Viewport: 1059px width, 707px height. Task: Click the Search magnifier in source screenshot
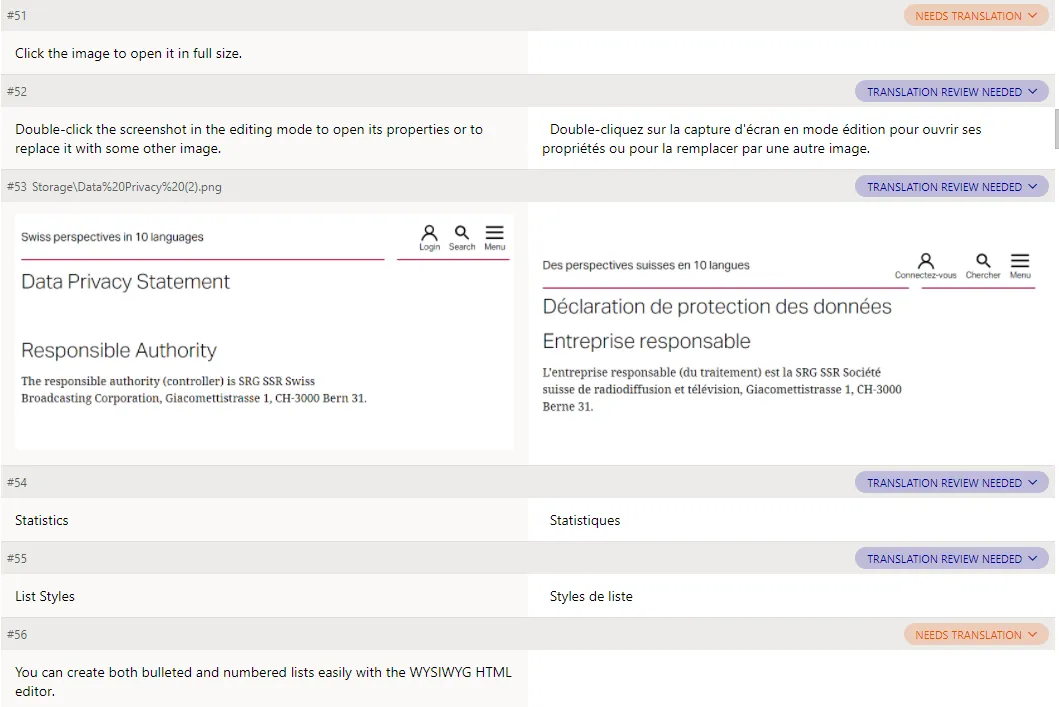pos(462,233)
